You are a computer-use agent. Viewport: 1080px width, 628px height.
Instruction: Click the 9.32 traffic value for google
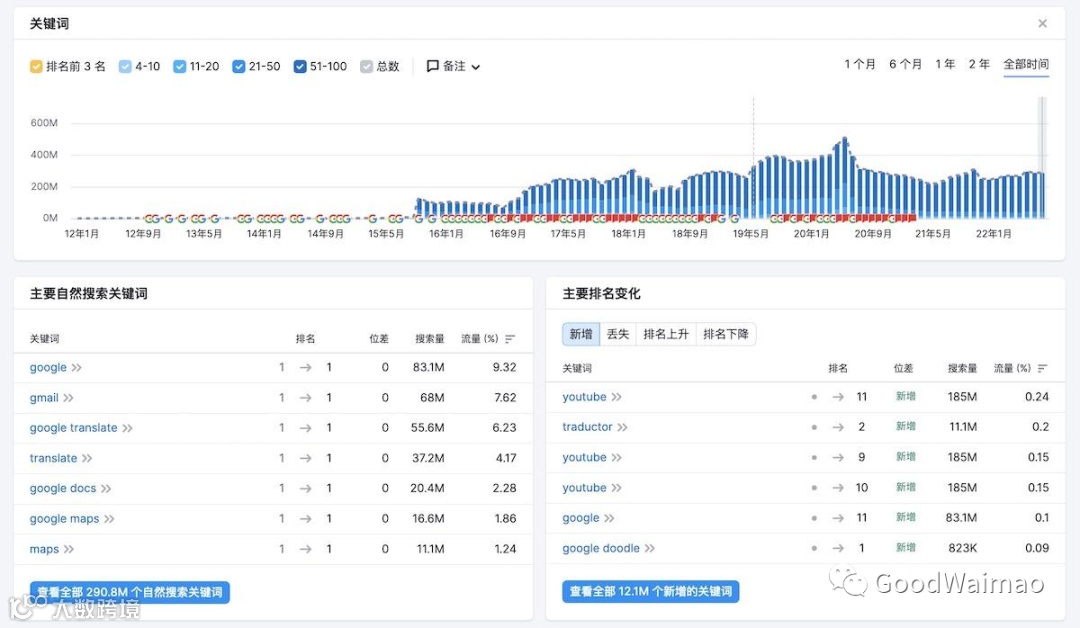(504, 368)
